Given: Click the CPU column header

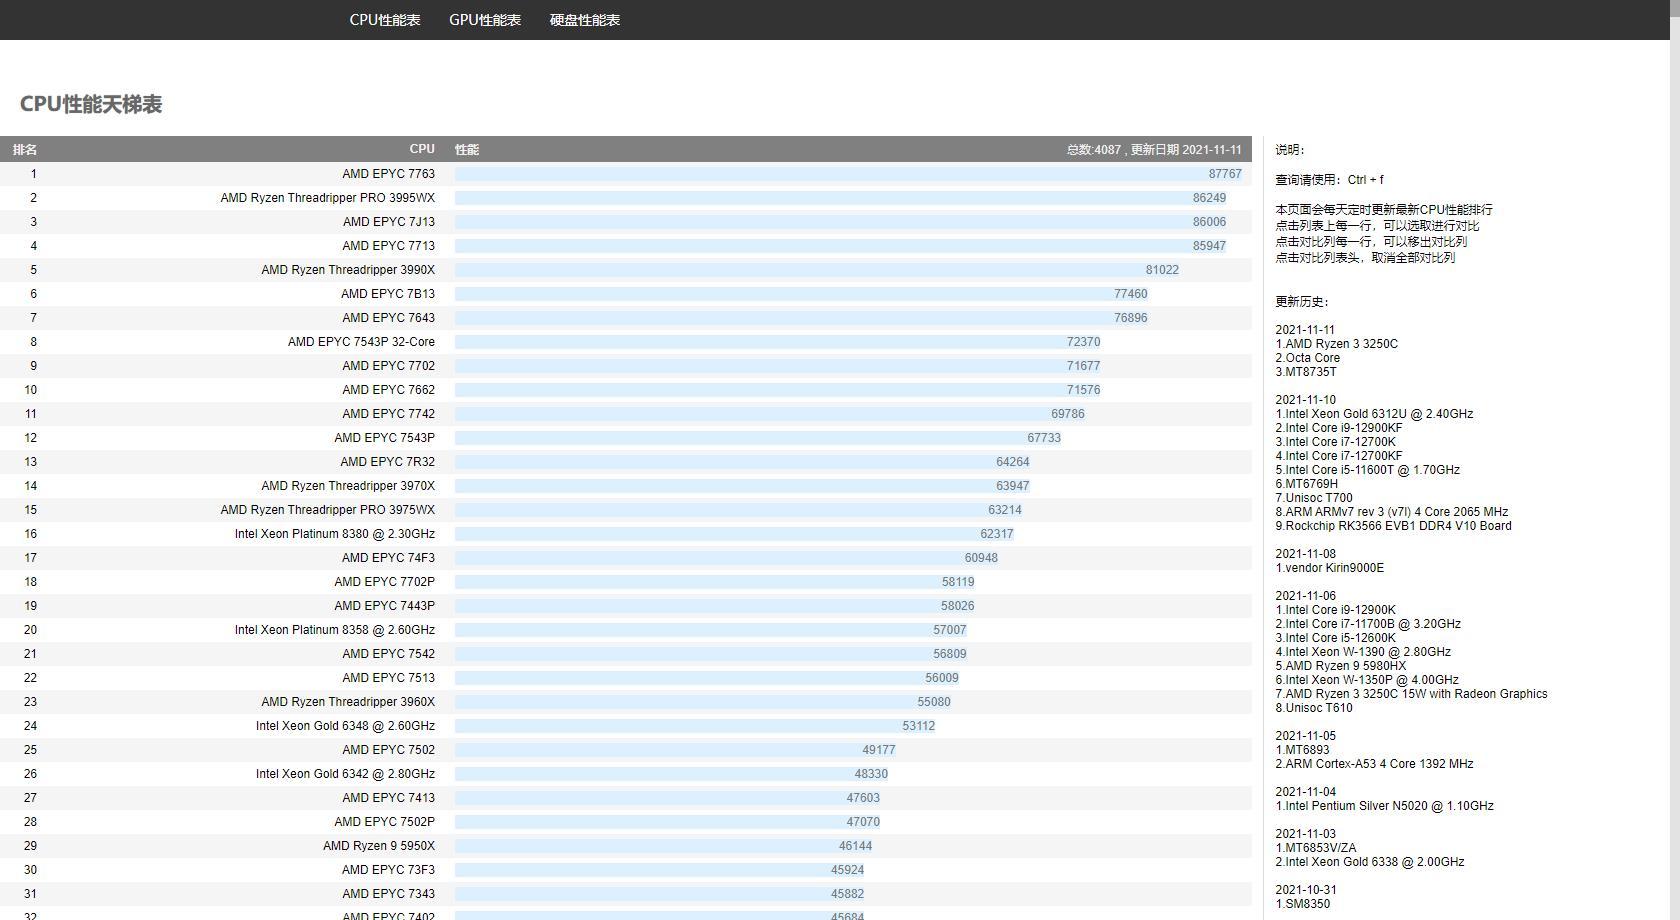Looking at the screenshot, I should coord(421,149).
